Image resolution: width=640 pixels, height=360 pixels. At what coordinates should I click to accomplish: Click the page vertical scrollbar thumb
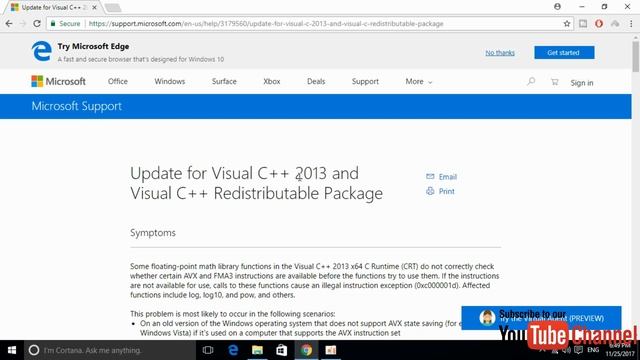[x=636, y=56]
